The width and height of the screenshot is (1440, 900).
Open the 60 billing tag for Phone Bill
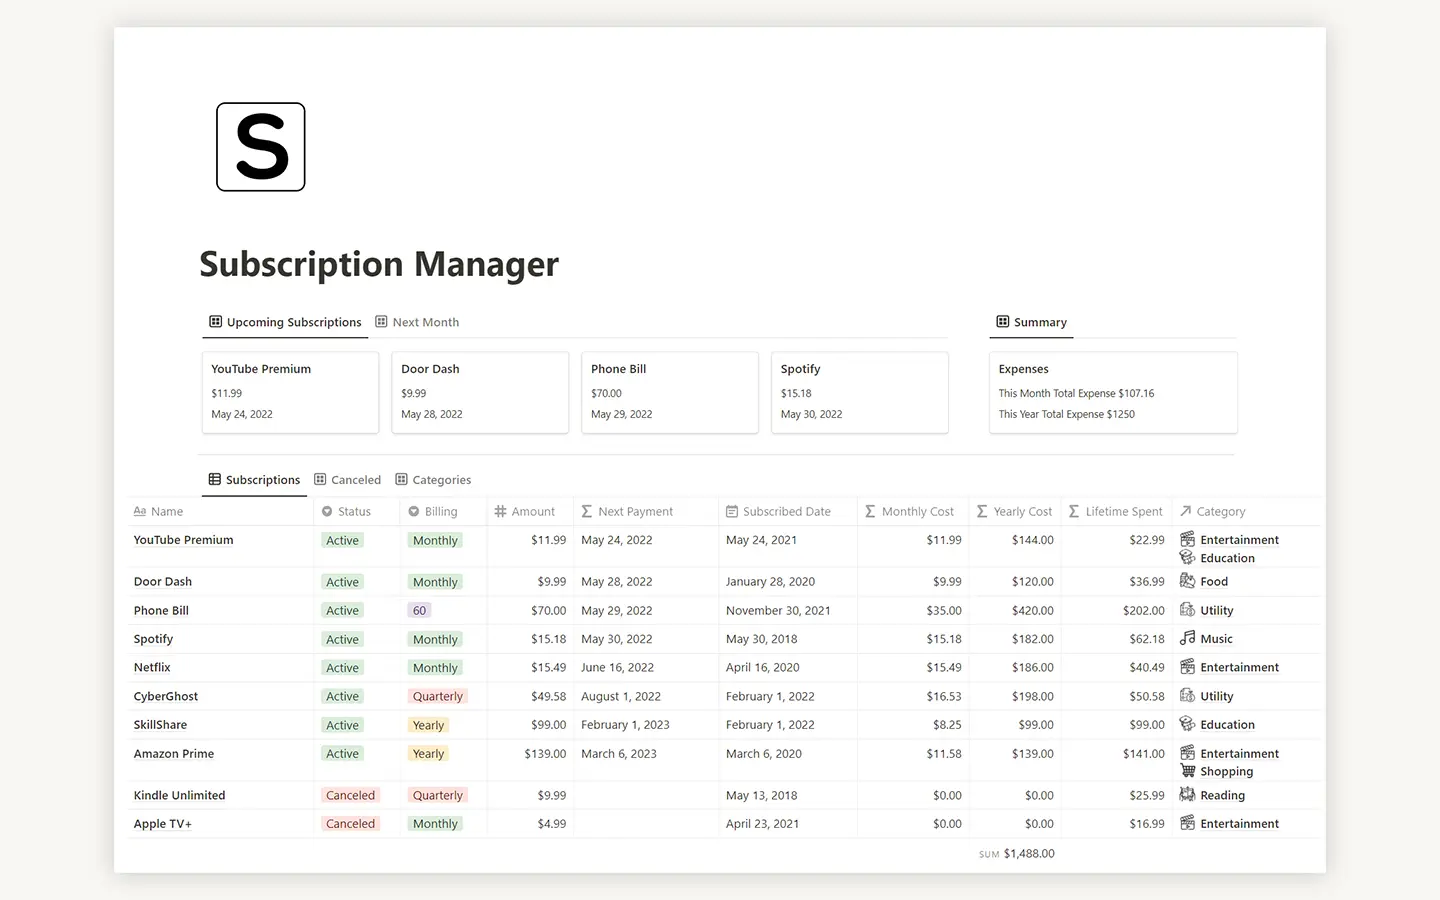click(x=419, y=611)
